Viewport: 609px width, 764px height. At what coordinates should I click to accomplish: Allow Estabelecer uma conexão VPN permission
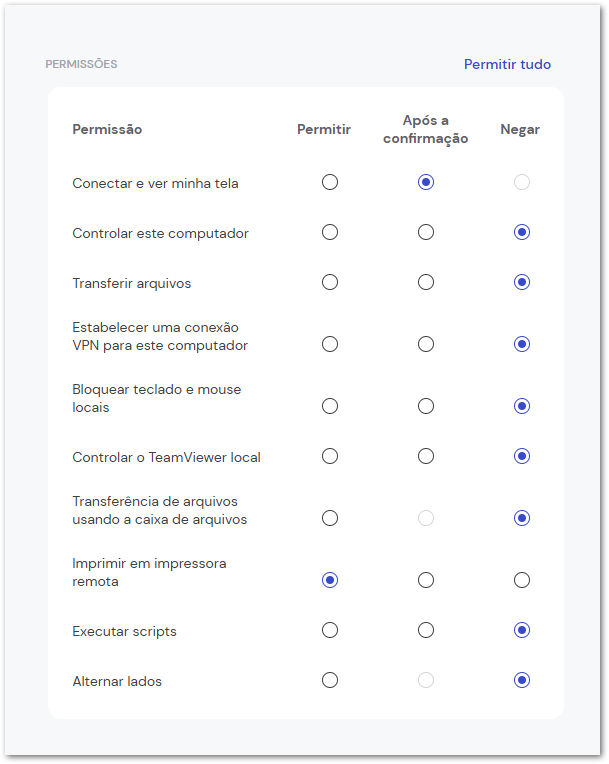click(330, 344)
